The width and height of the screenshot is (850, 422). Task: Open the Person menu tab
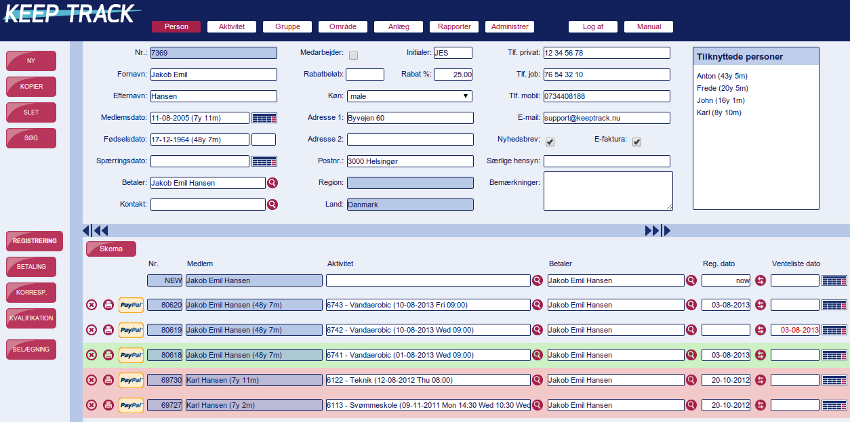(x=176, y=27)
